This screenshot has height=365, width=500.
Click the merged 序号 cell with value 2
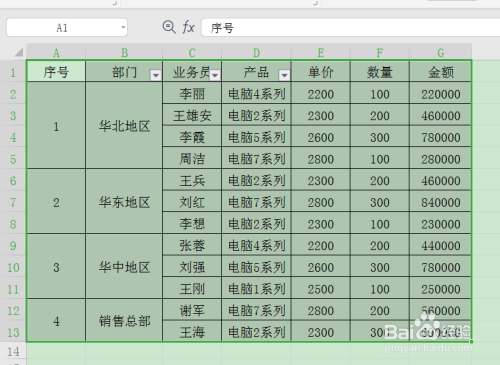click(56, 202)
